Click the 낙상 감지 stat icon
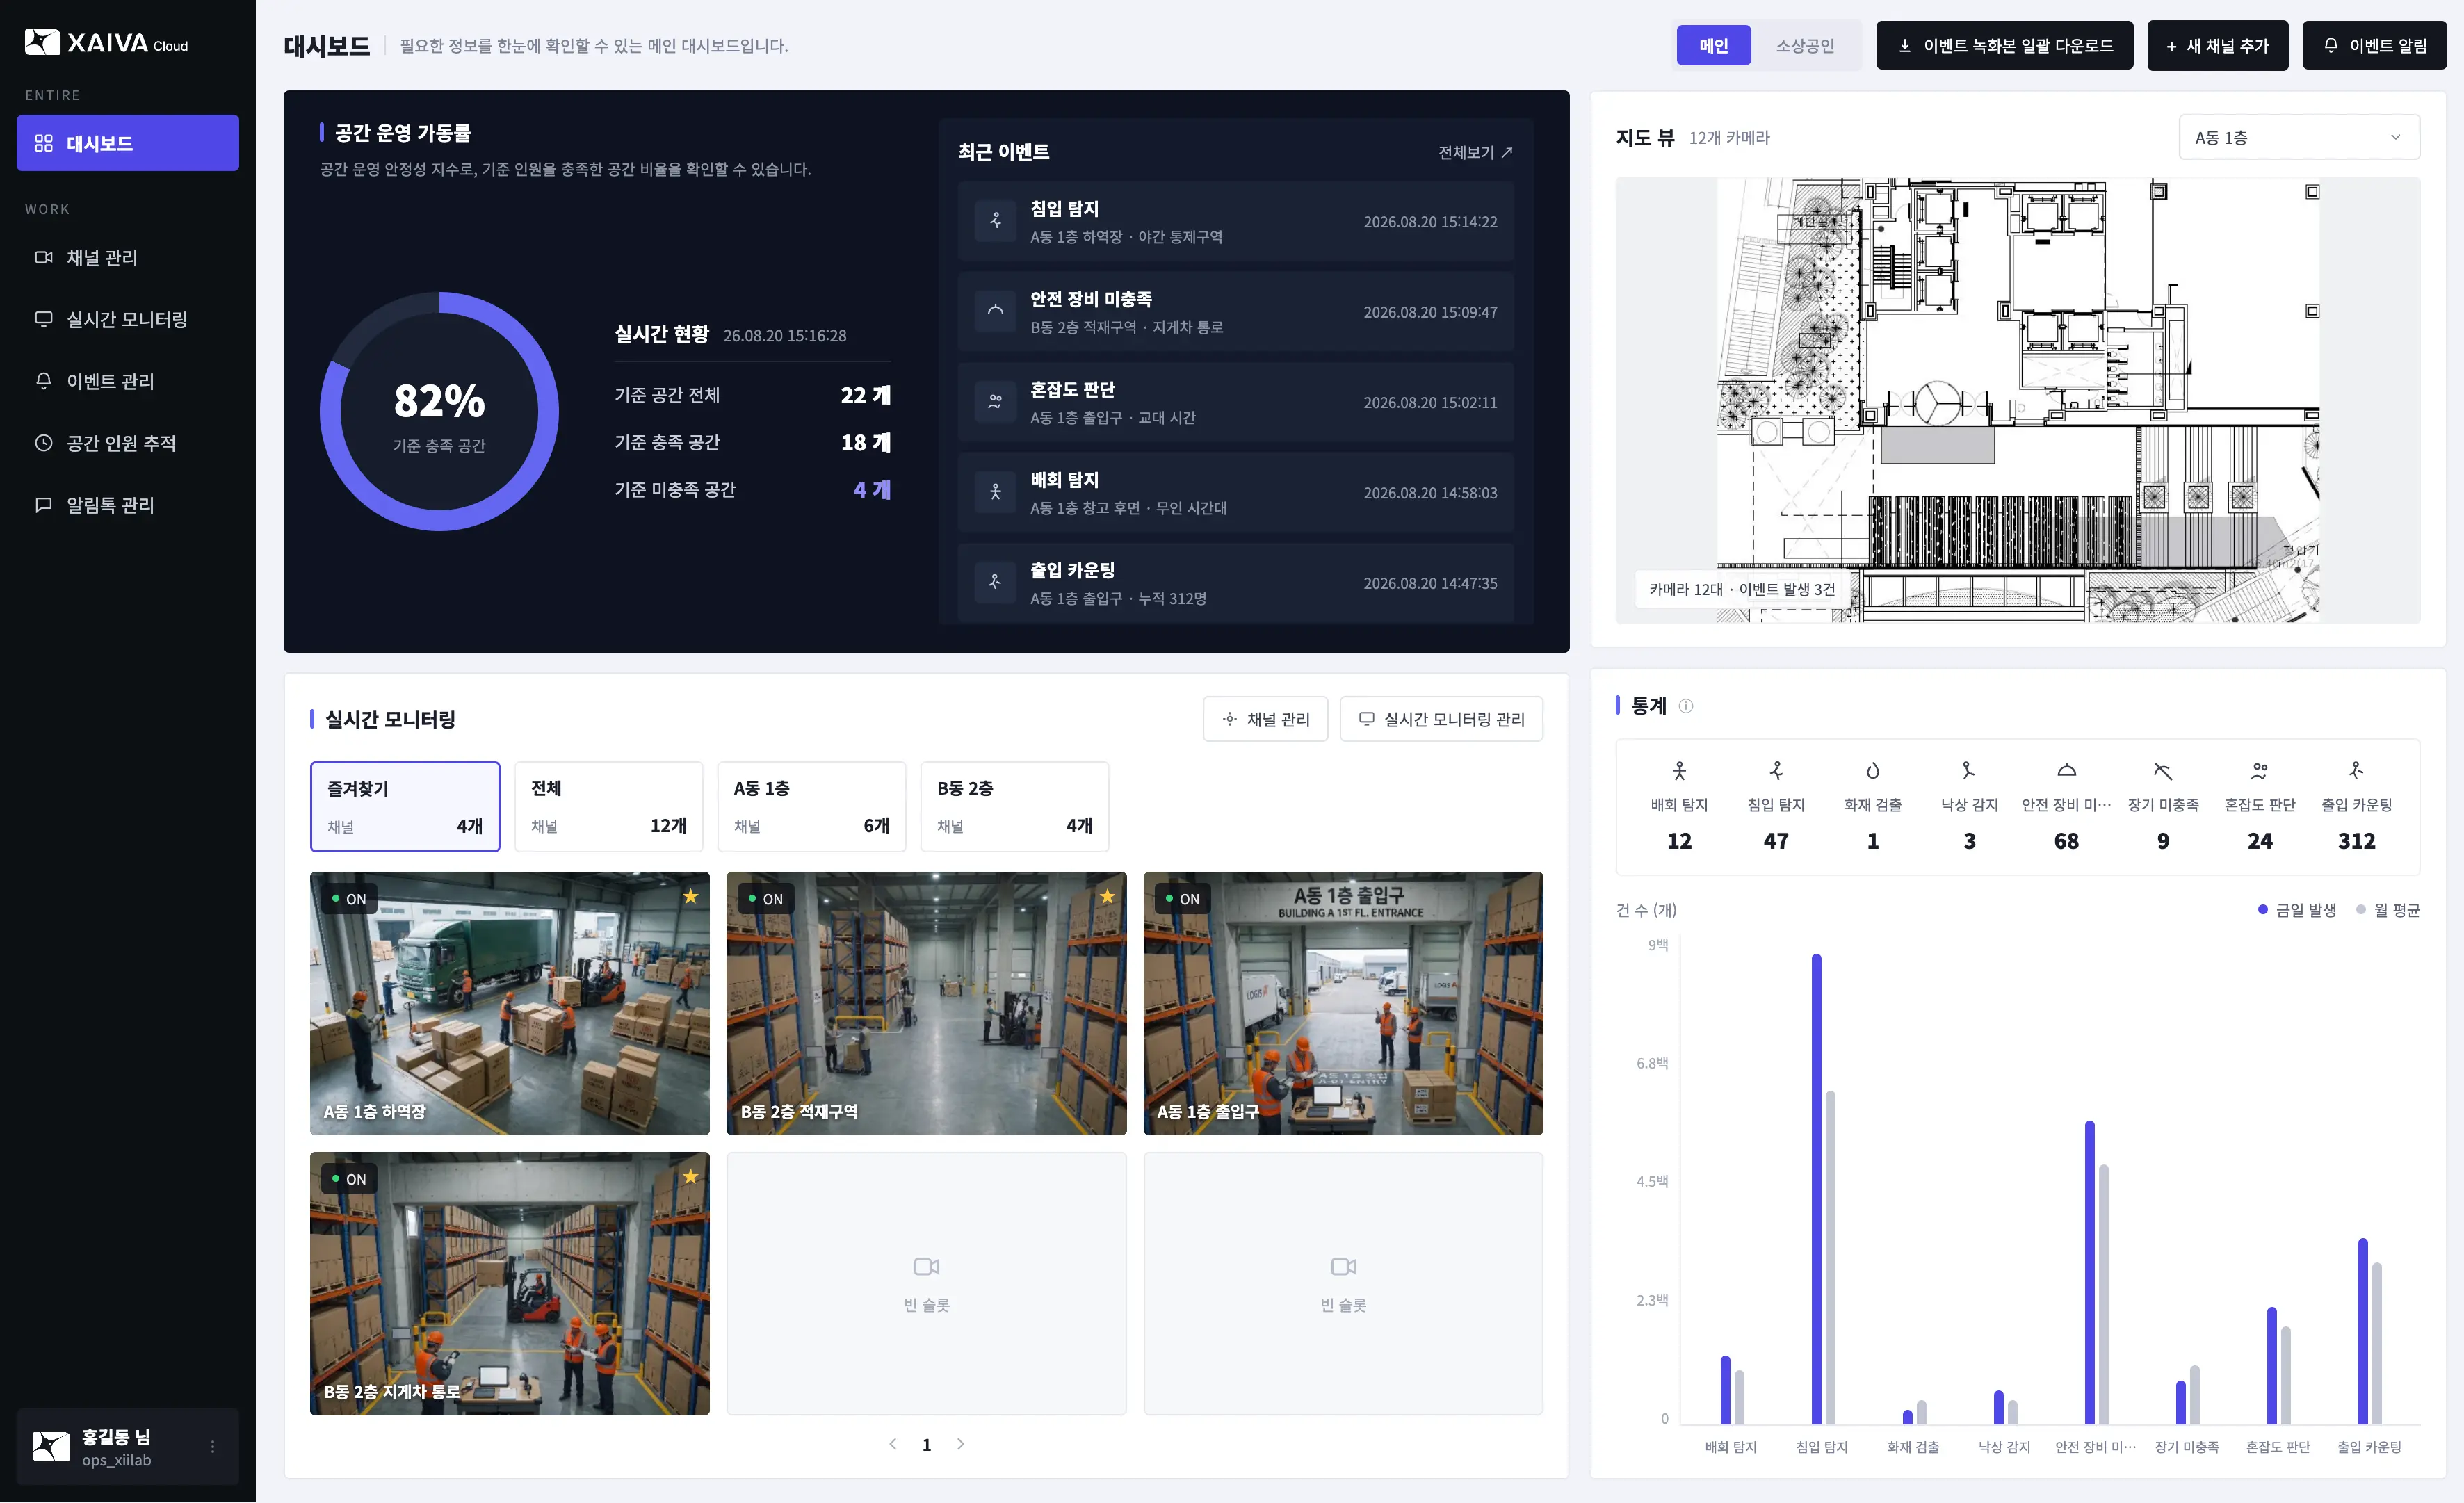The height and width of the screenshot is (1503, 2464). [x=1969, y=771]
